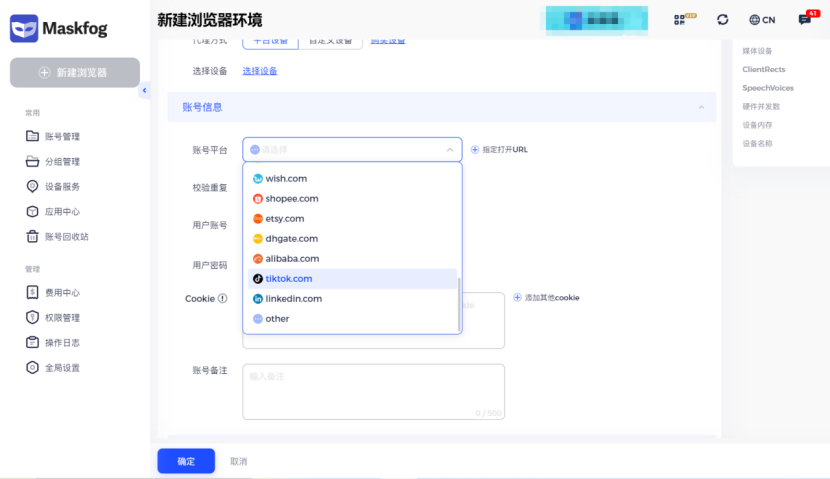Switch language via the CN globe icon
This screenshot has height=479, width=830.
click(762, 20)
